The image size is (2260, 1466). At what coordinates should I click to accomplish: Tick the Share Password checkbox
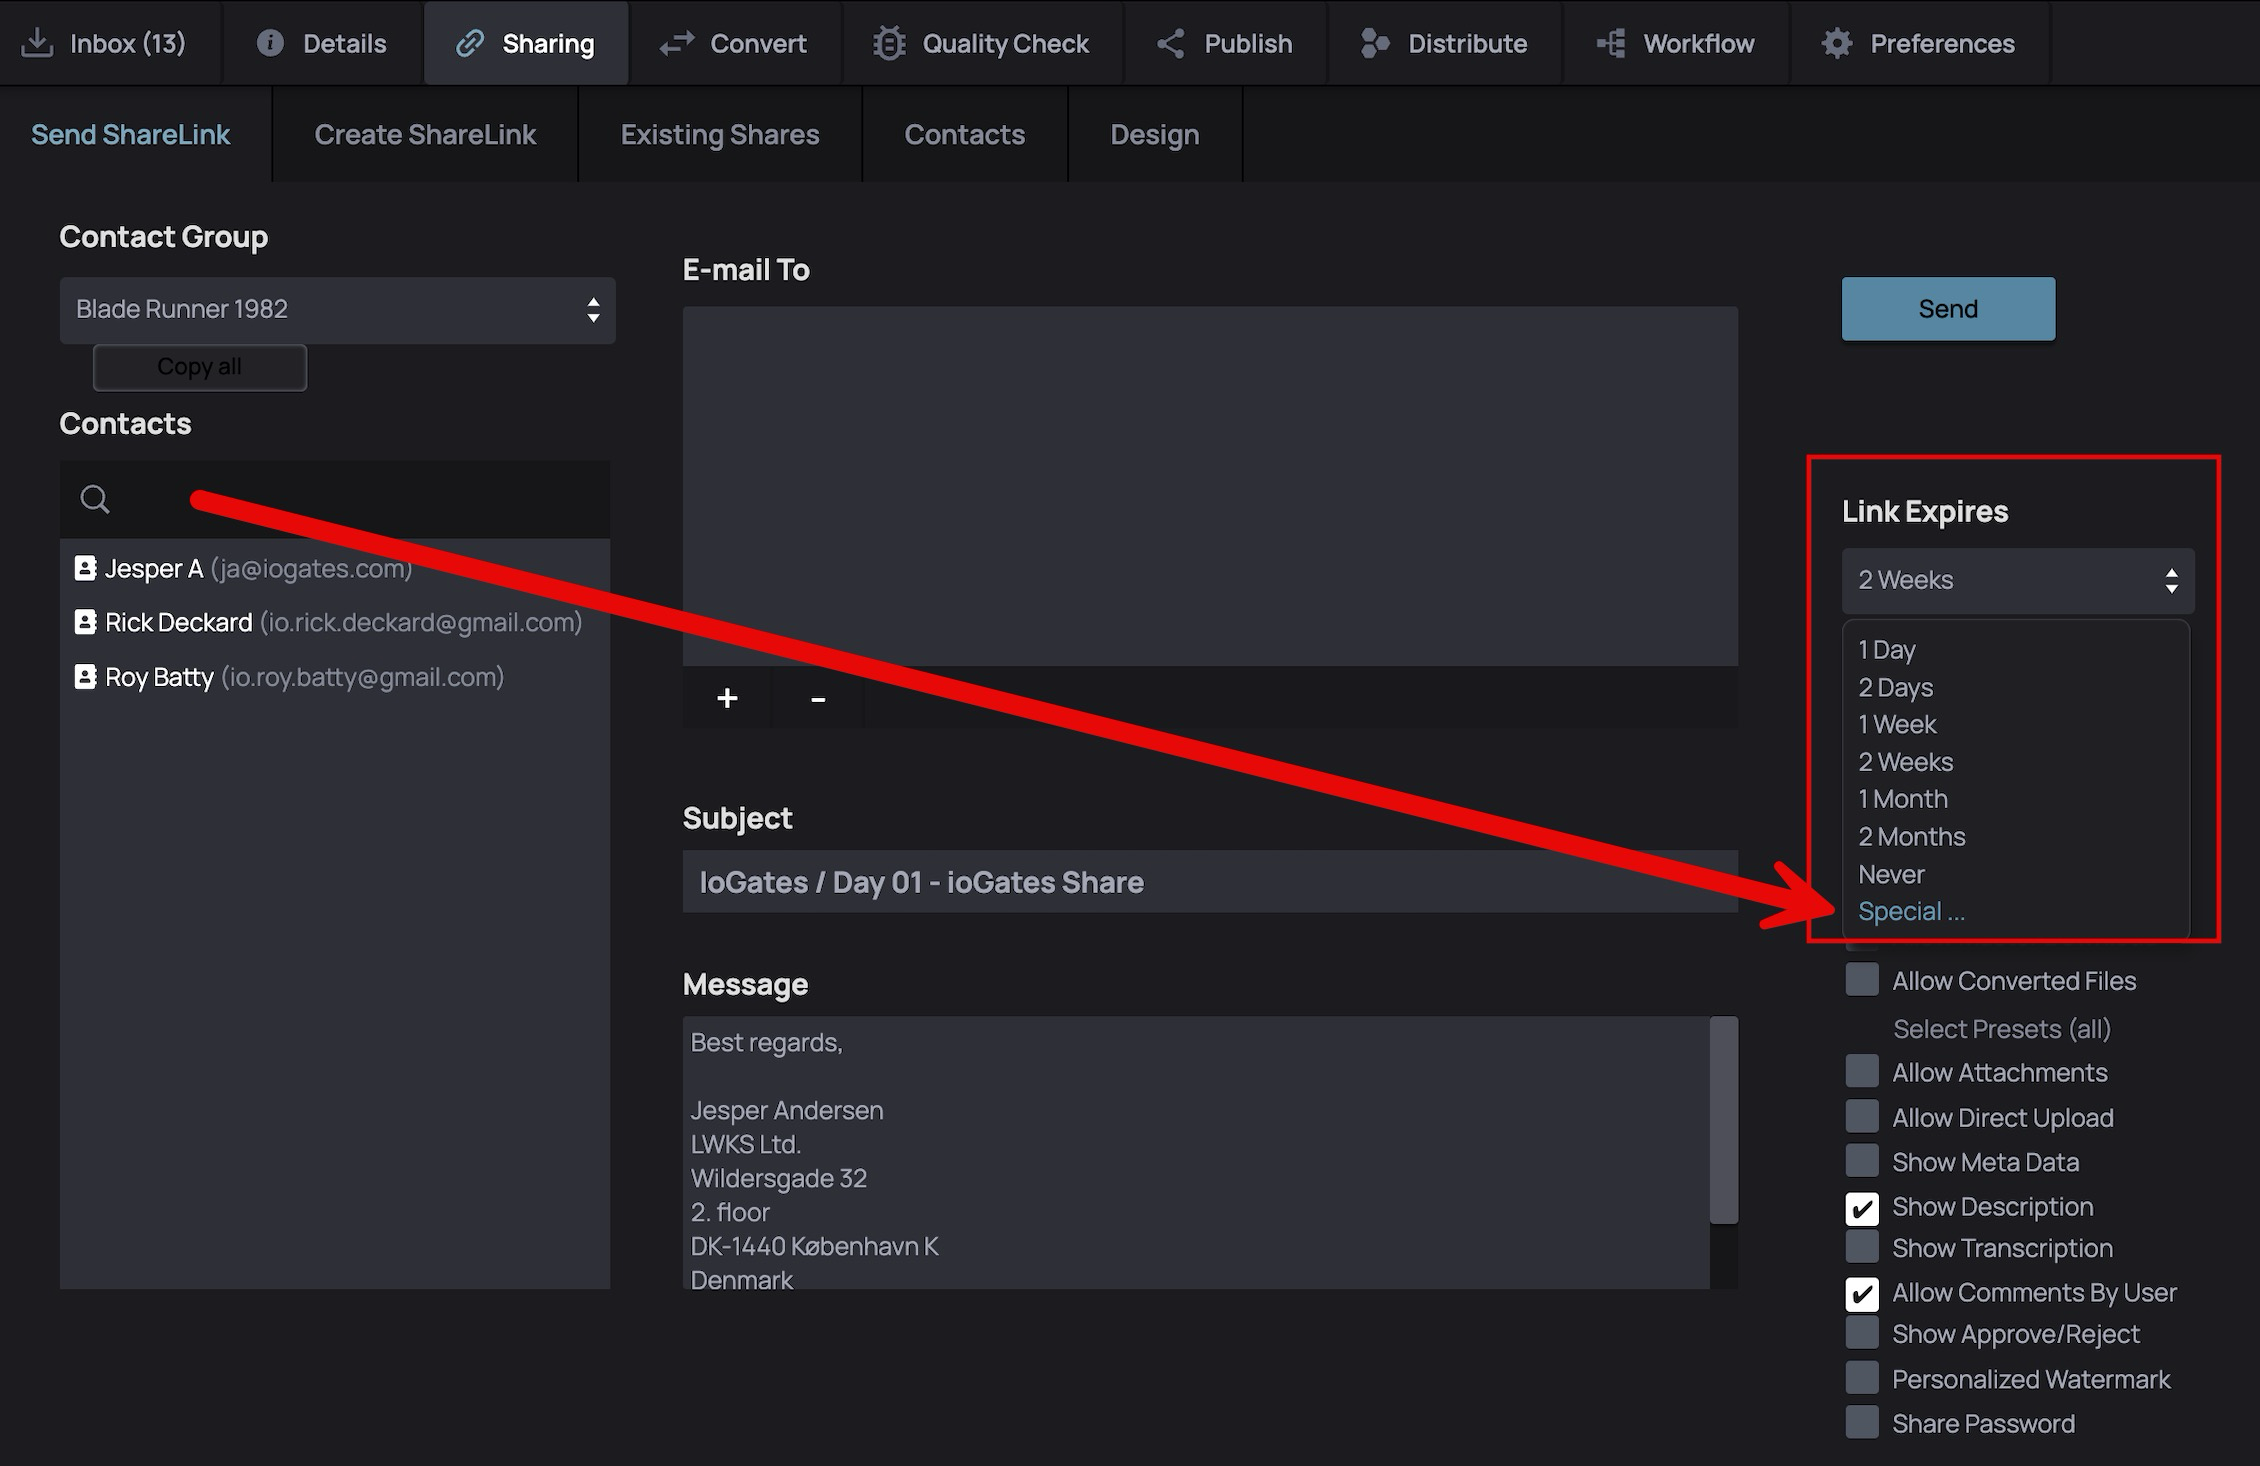pos(1861,1422)
